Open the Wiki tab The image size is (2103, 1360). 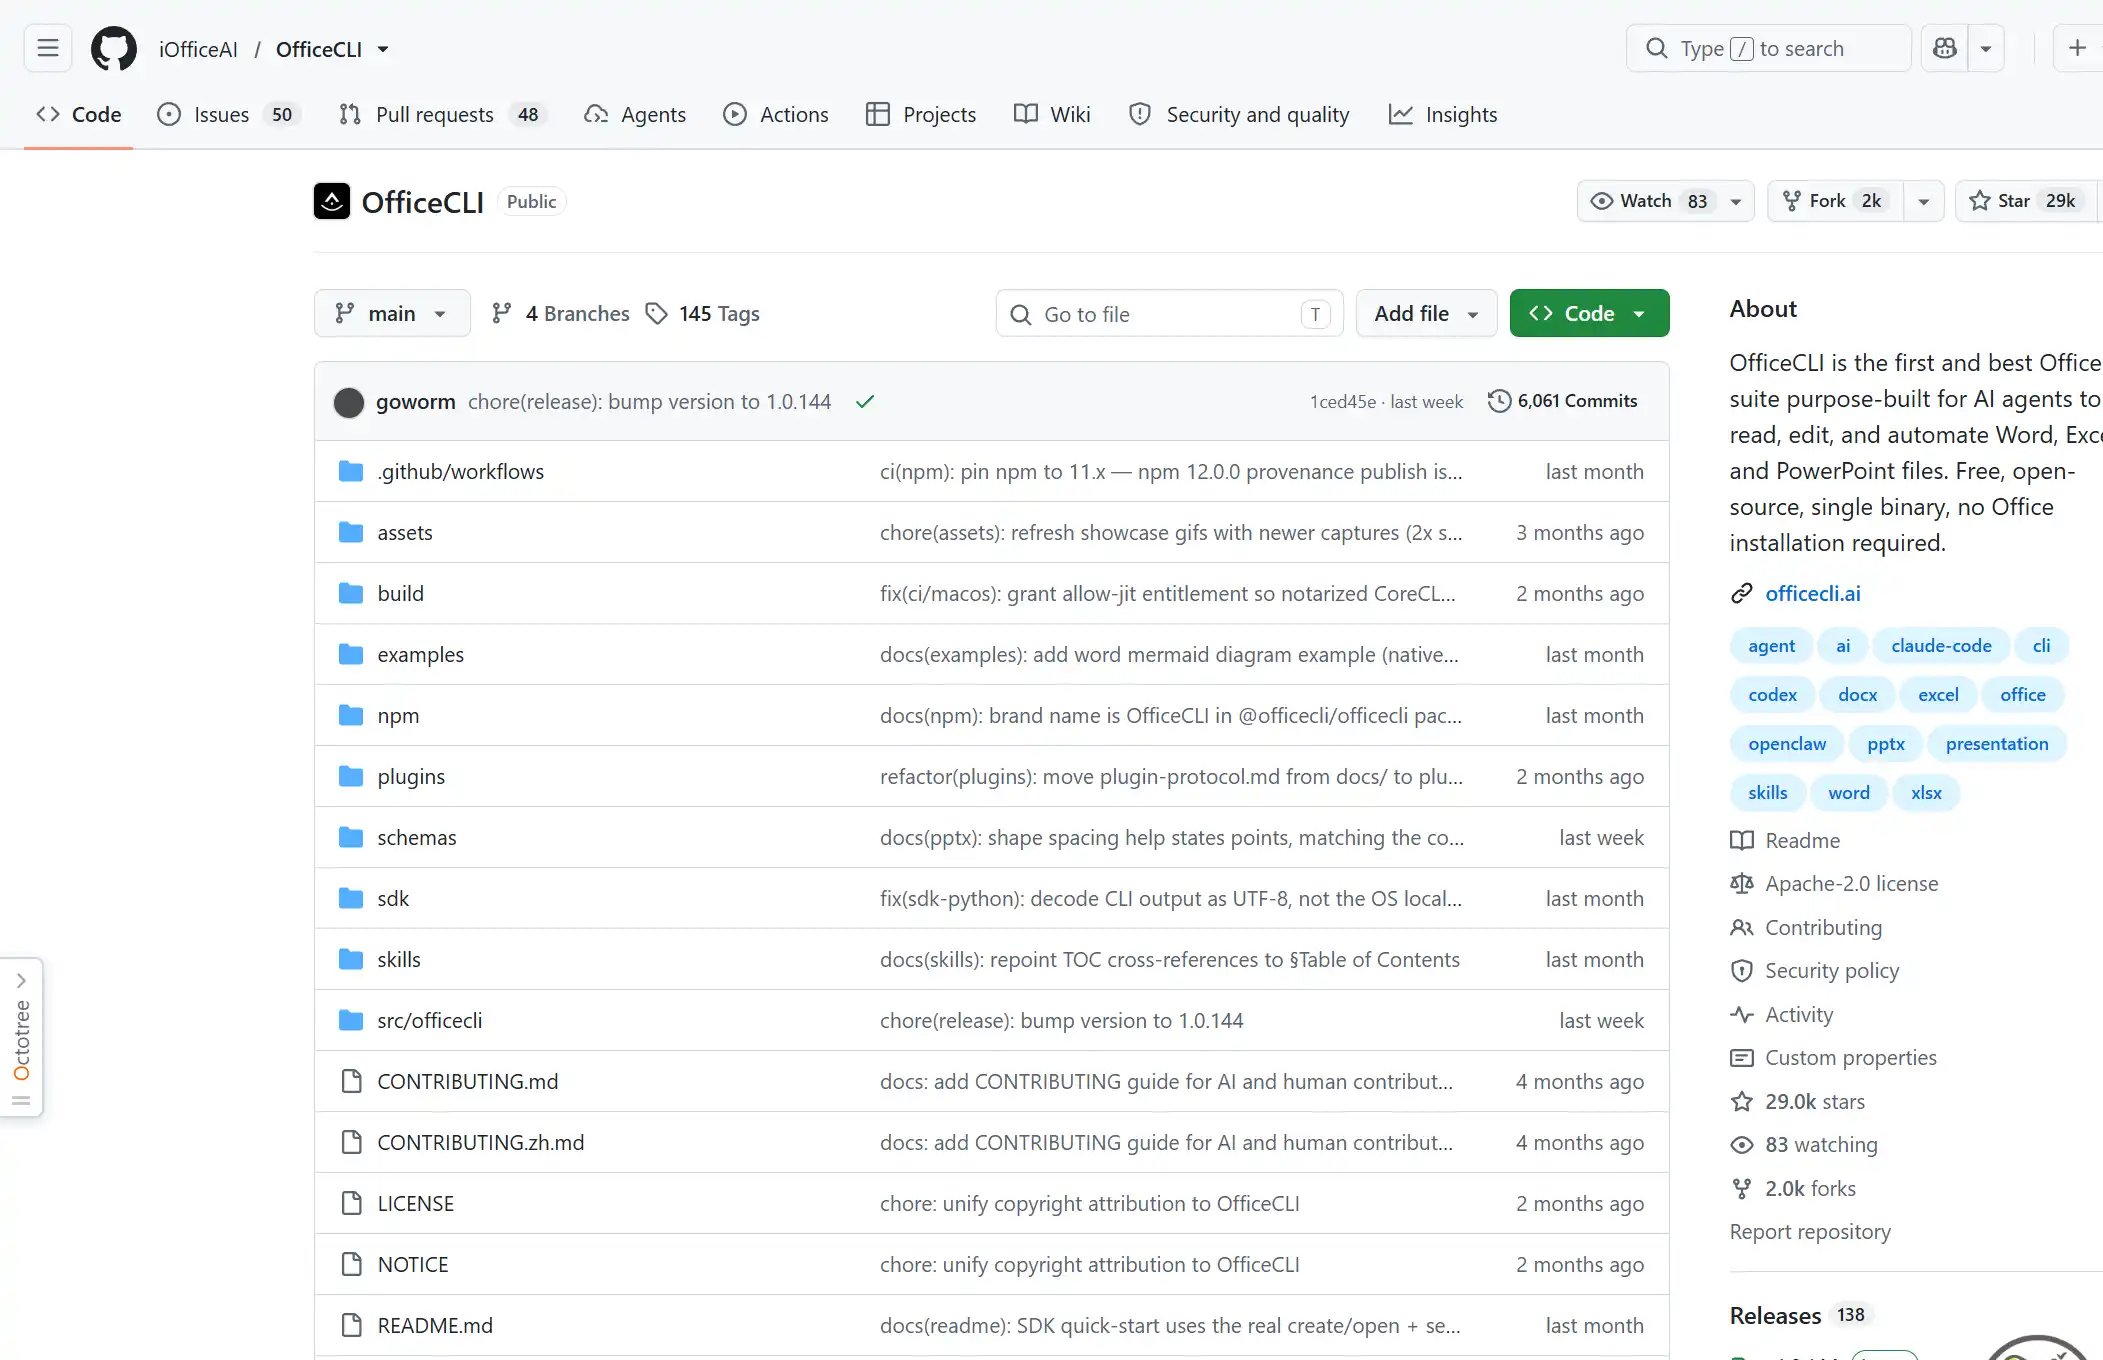(x=1052, y=114)
